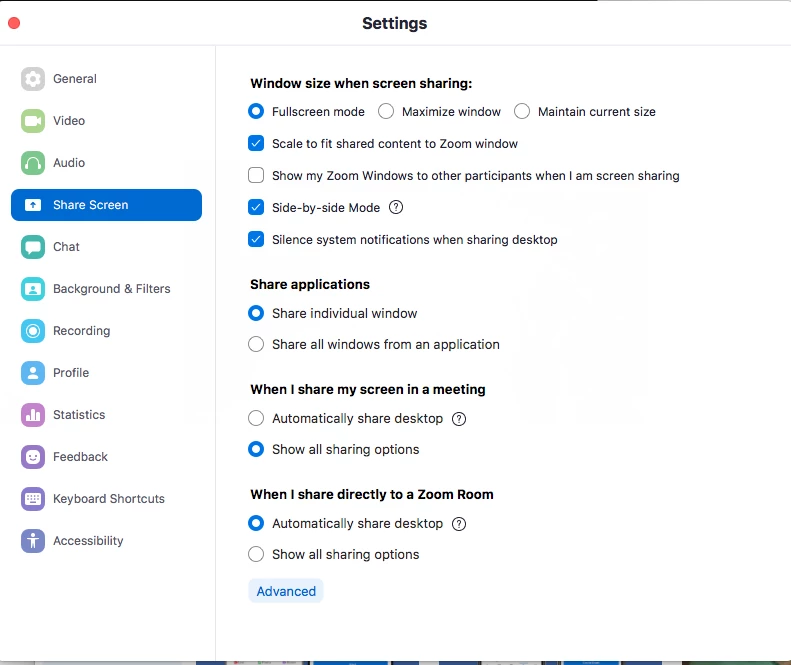Select Maintain current size option
791x665 pixels.
click(522, 112)
